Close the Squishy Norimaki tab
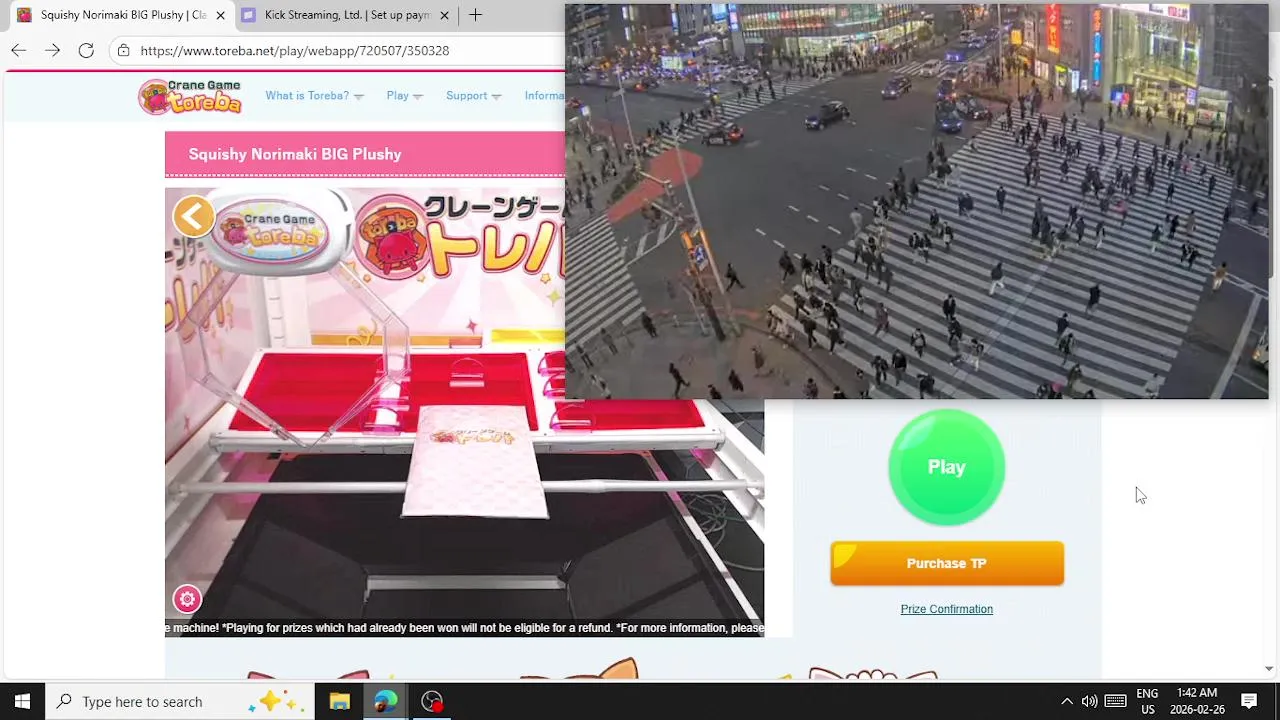 click(x=220, y=15)
